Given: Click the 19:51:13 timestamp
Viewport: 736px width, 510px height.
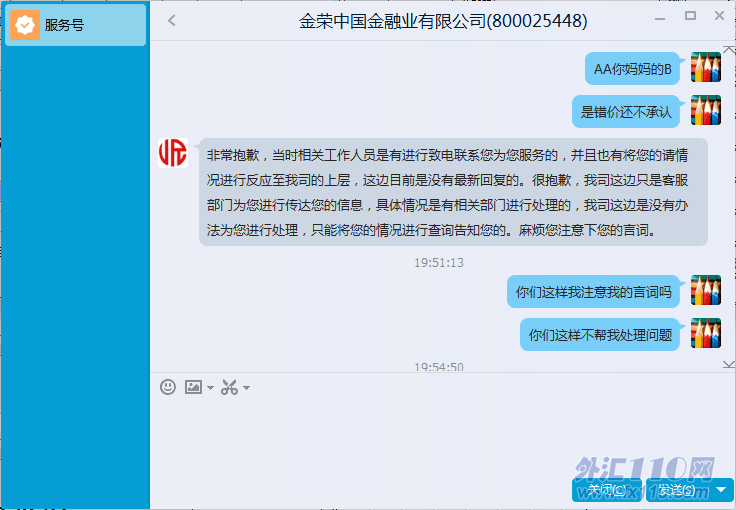Looking at the screenshot, I should 439,263.
